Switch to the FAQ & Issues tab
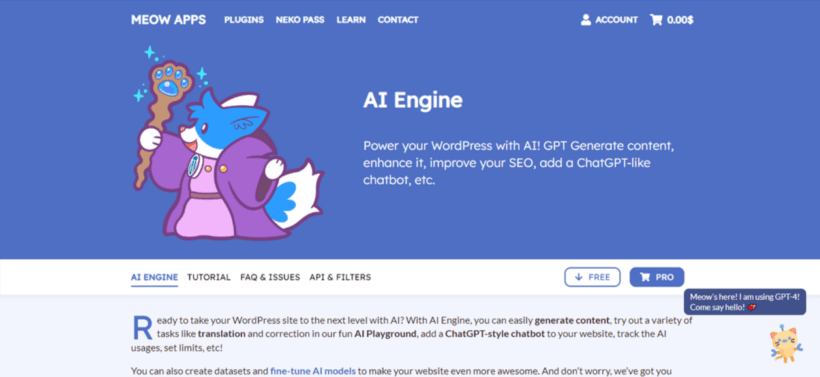 coord(270,277)
